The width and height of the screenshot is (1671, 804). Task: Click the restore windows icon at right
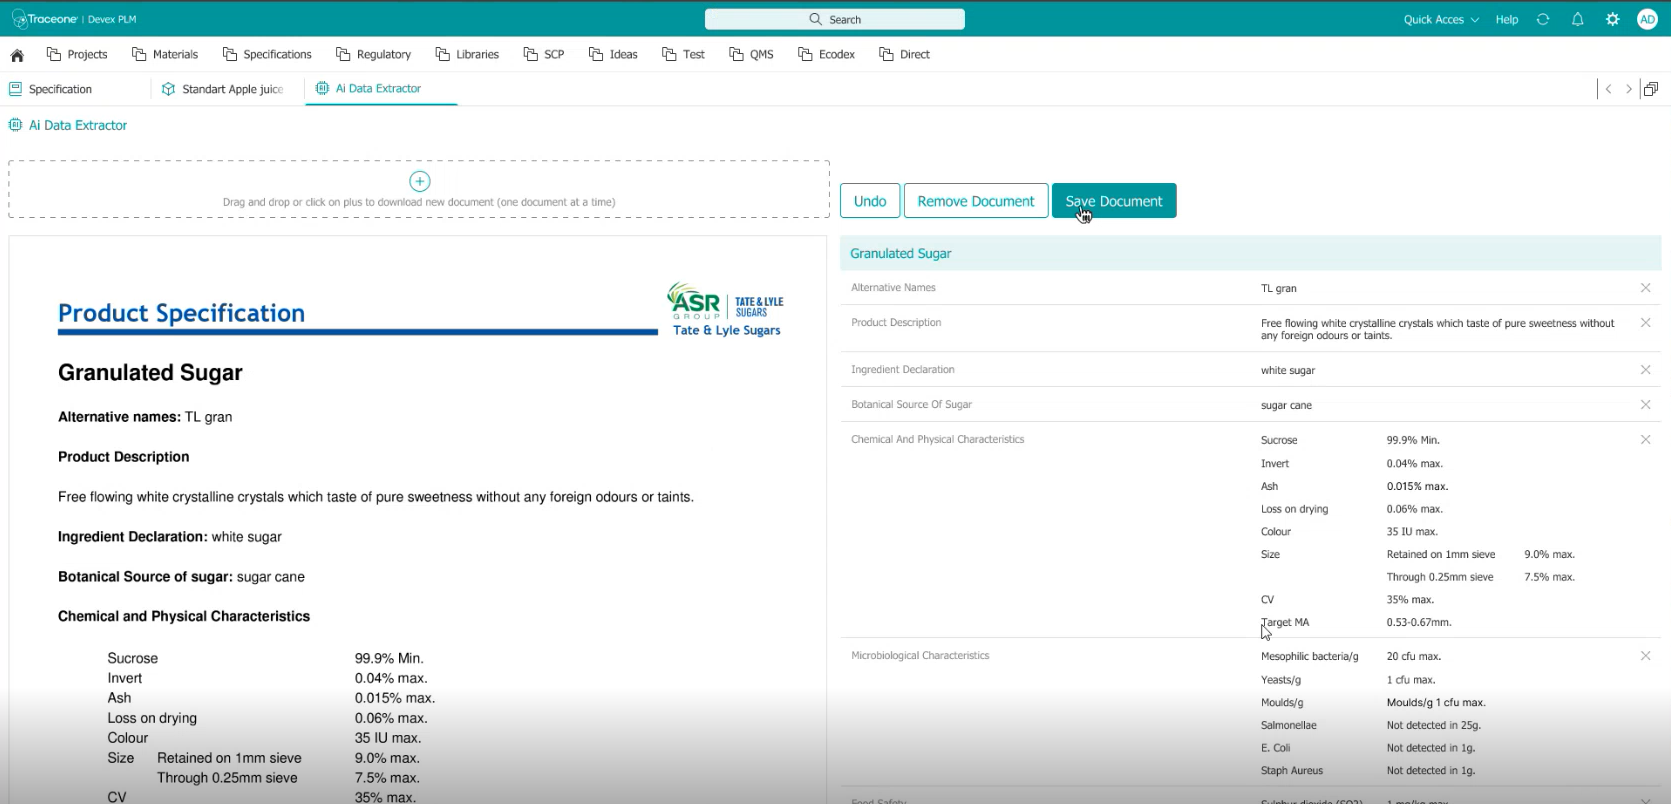coord(1651,89)
